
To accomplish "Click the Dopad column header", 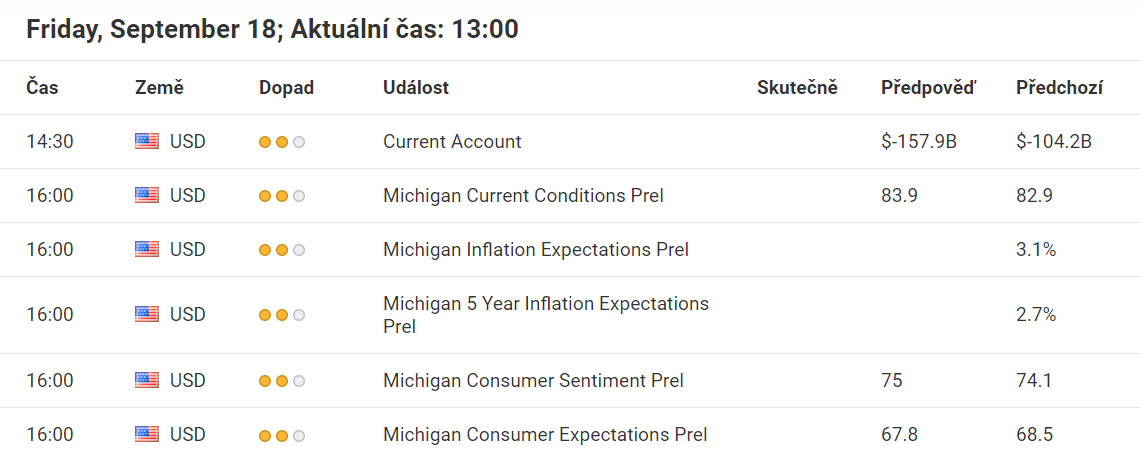I will pyautogui.click(x=287, y=88).
